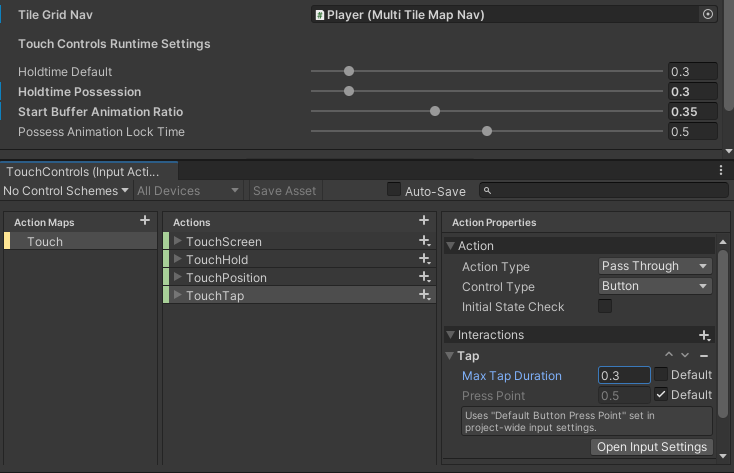
Task: Select the TouchScreen action row
Action: pyautogui.click(x=300, y=241)
